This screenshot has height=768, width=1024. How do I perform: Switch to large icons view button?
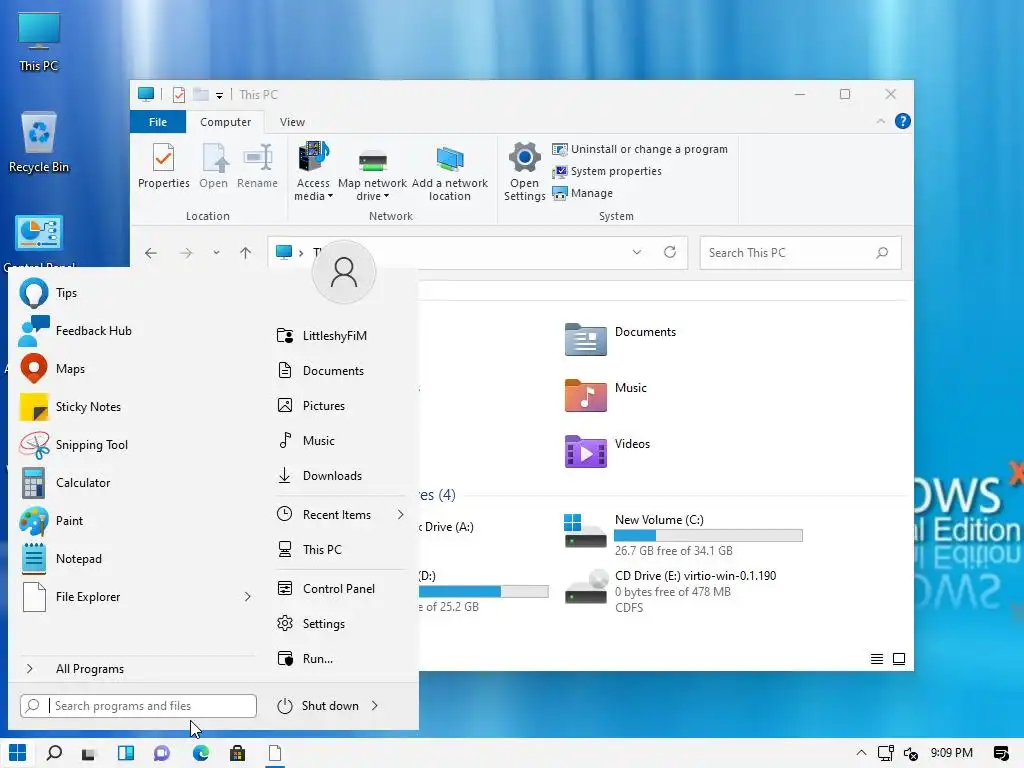(x=899, y=659)
